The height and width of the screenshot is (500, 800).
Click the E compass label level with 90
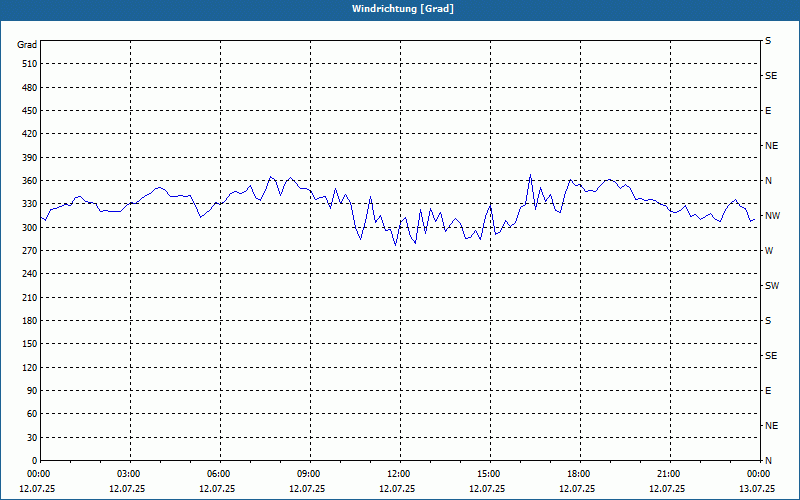[x=768, y=390]
